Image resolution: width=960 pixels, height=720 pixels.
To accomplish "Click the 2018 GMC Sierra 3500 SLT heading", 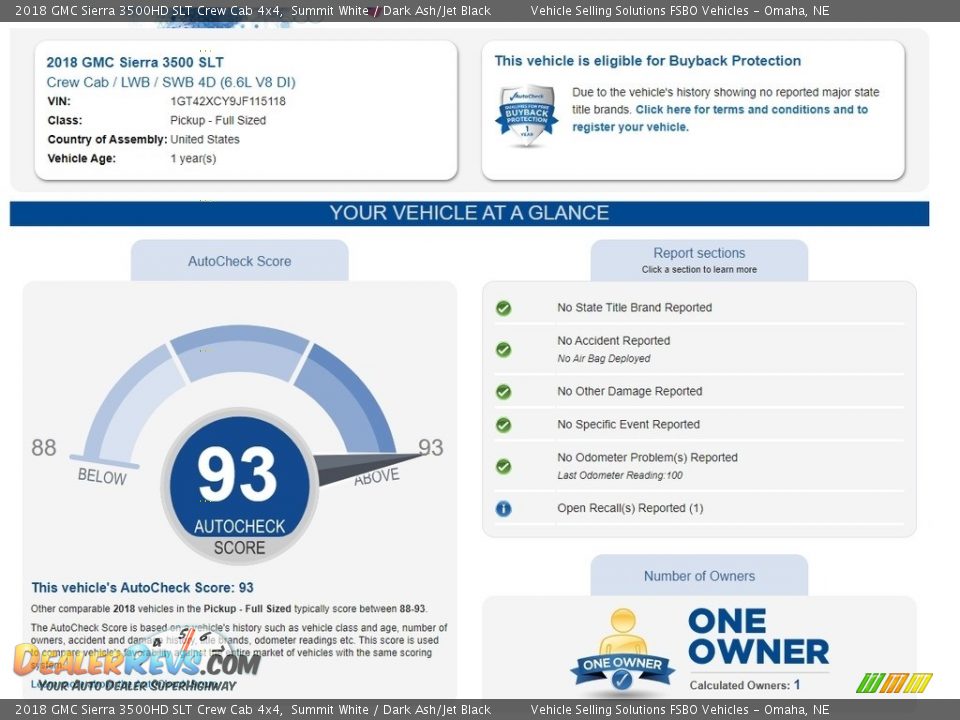I will 135,62.
